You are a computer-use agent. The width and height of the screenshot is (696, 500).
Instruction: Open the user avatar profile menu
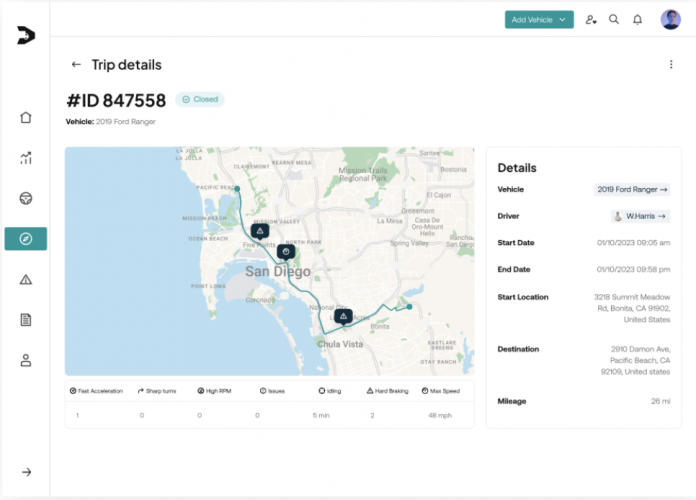[670, 20]
